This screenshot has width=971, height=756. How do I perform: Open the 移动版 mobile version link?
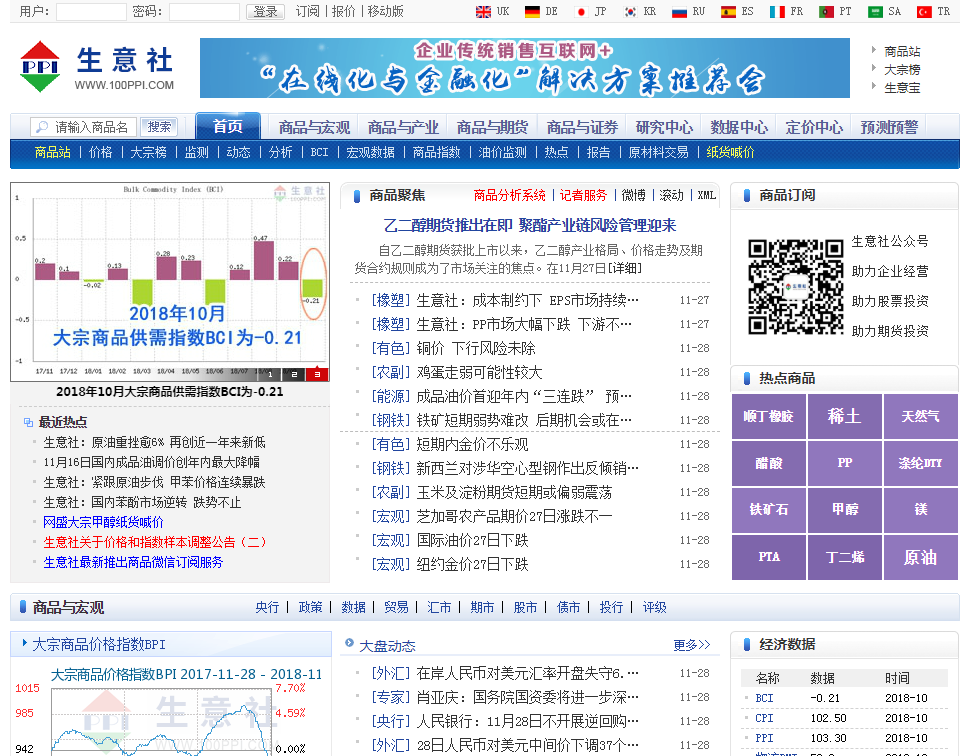click(385, 11)
